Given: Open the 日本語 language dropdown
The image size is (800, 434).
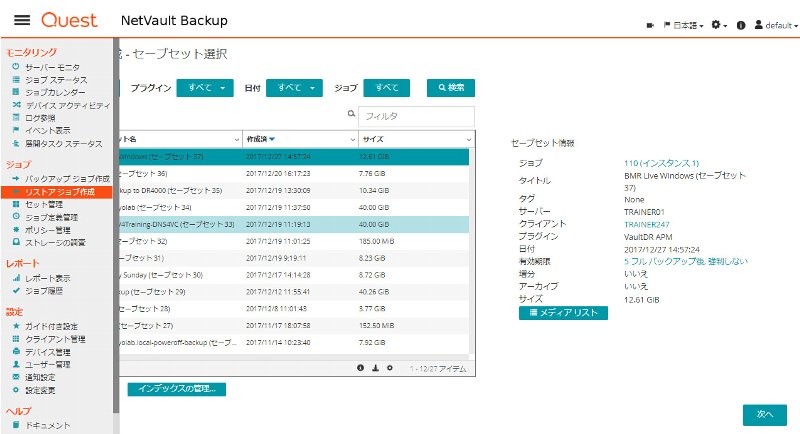Looking at the screenshot, I should [684, 25].
